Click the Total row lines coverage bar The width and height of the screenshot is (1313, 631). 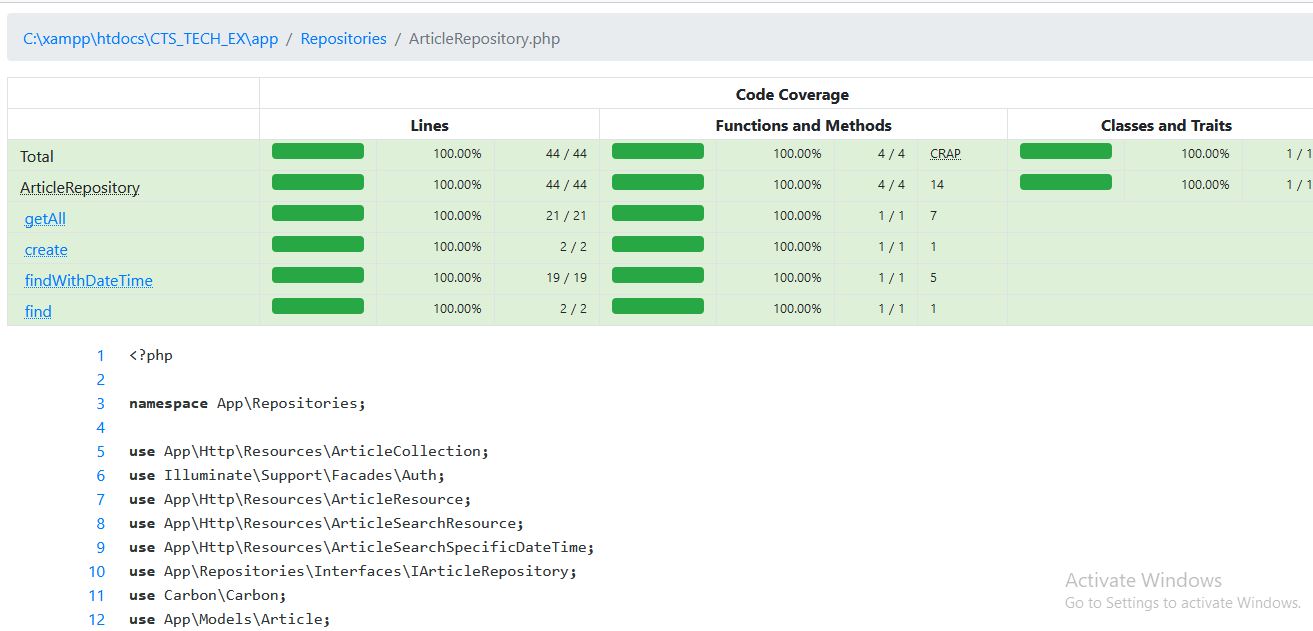coord(317,150)
